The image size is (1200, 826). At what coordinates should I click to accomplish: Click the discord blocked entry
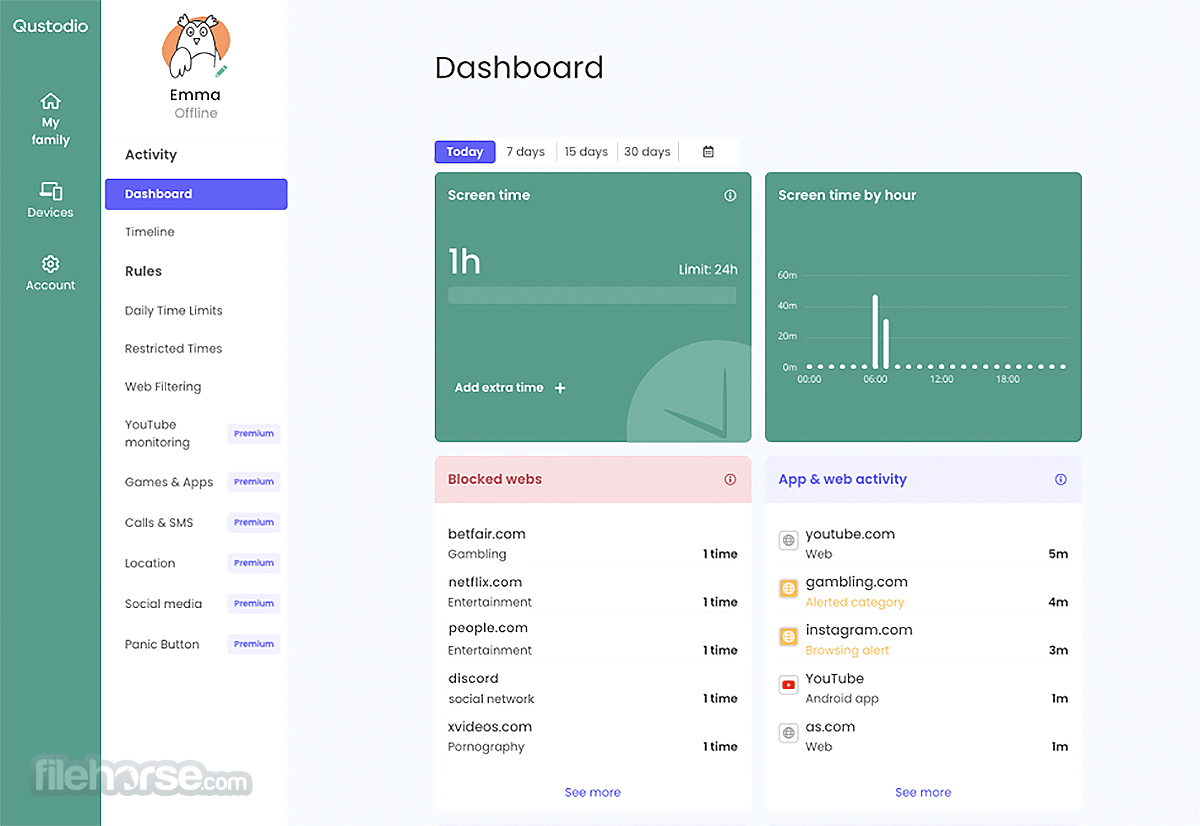[592, 688]
